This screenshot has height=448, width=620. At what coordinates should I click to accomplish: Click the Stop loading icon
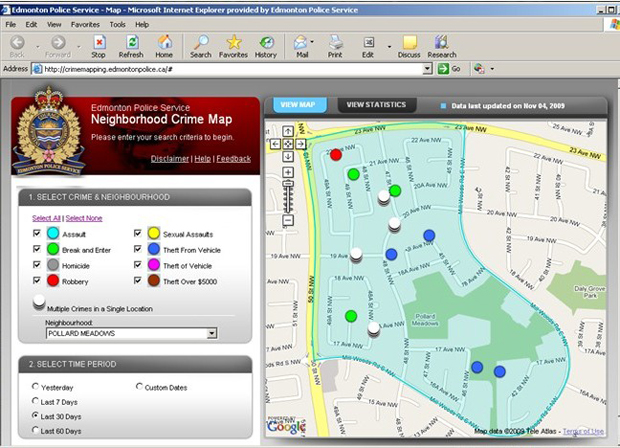[x=99, y=42]
